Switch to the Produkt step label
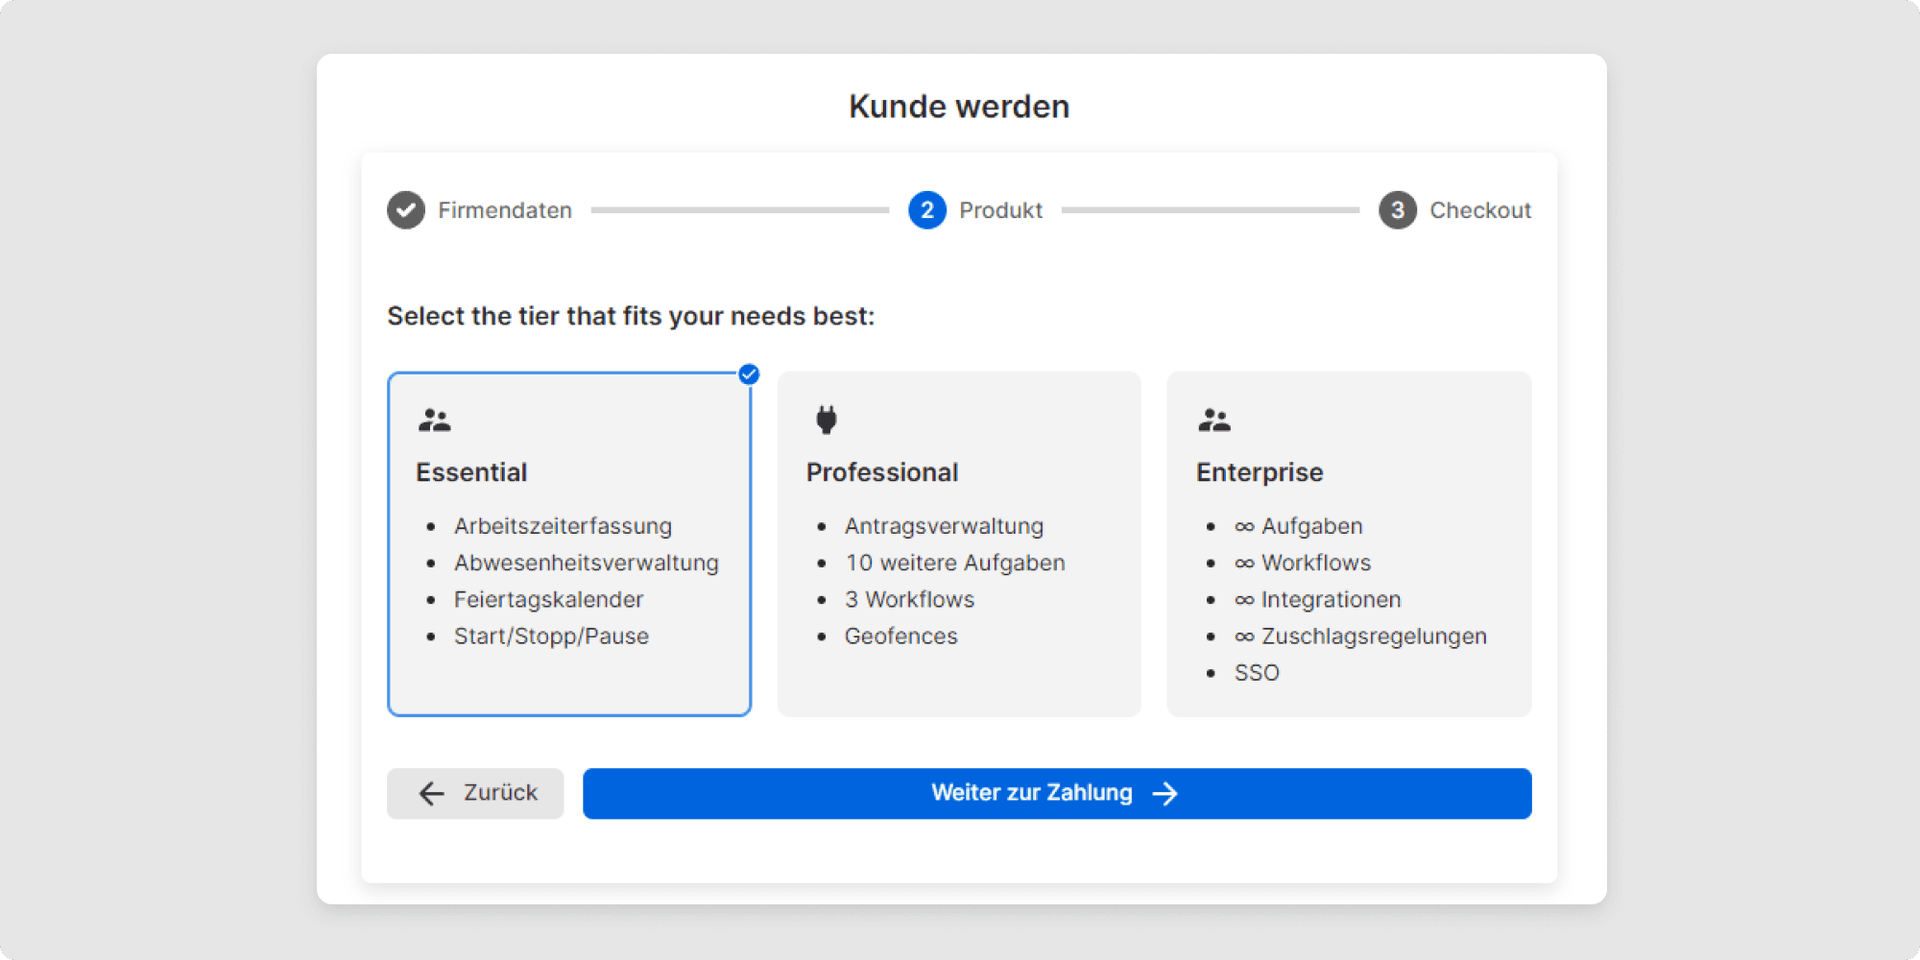This screenshot has width=1920, height=960. (x=1001, y=210)
